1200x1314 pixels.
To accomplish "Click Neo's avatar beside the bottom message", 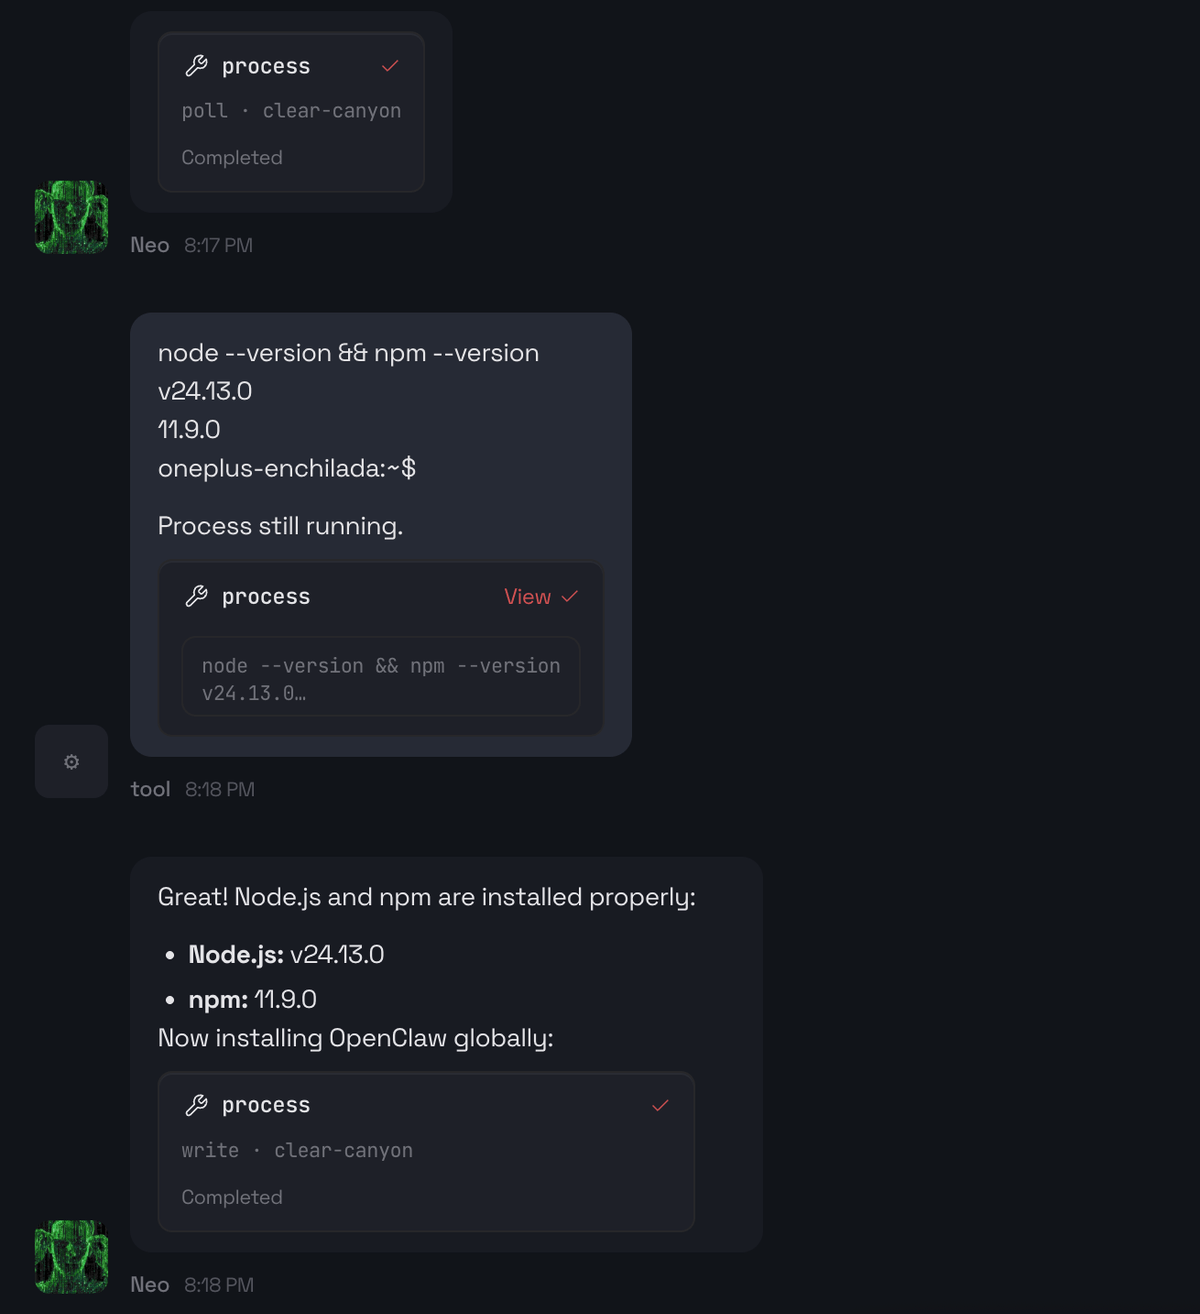I will pyautogui.click(x=70, y=1257).
